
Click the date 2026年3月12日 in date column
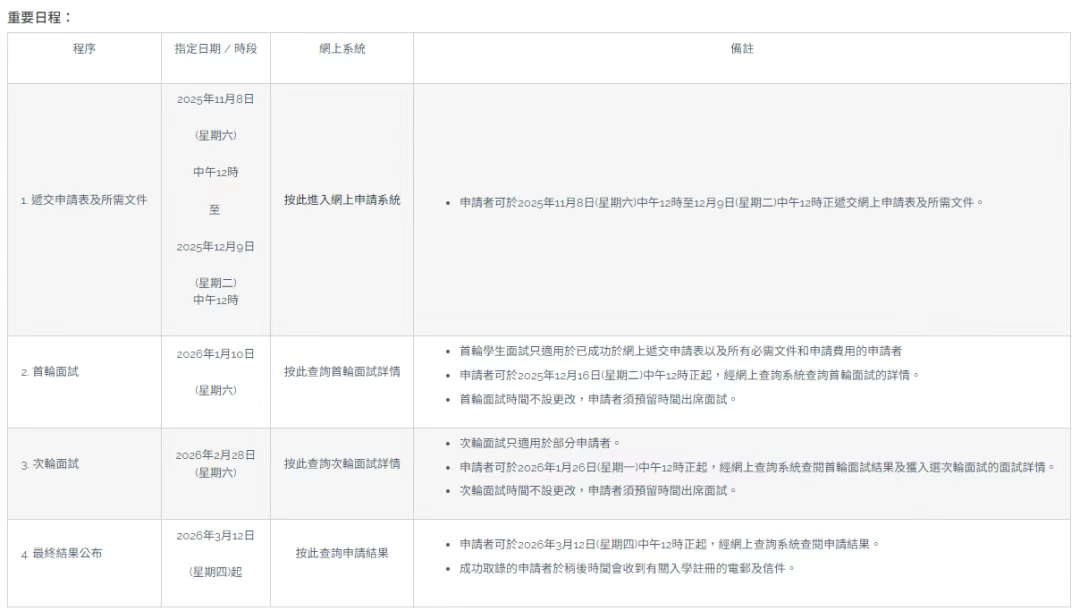216,536
